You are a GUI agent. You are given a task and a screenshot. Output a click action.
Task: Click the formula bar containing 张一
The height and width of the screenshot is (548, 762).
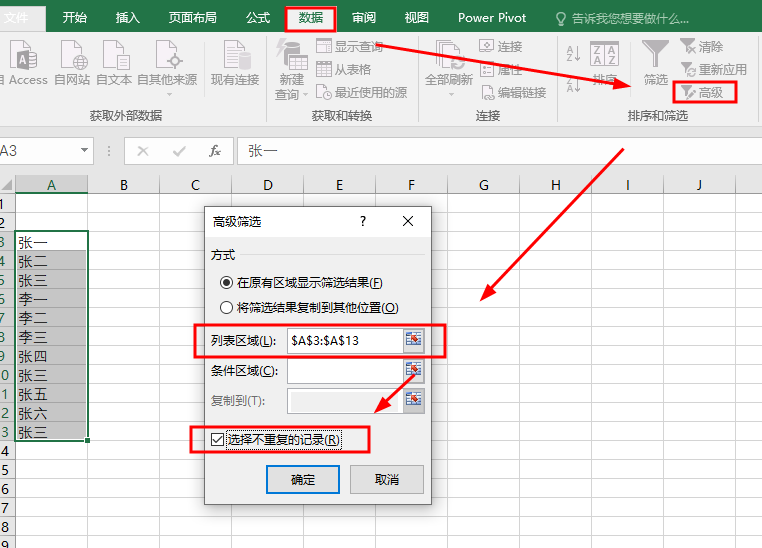tap(500, 151)
